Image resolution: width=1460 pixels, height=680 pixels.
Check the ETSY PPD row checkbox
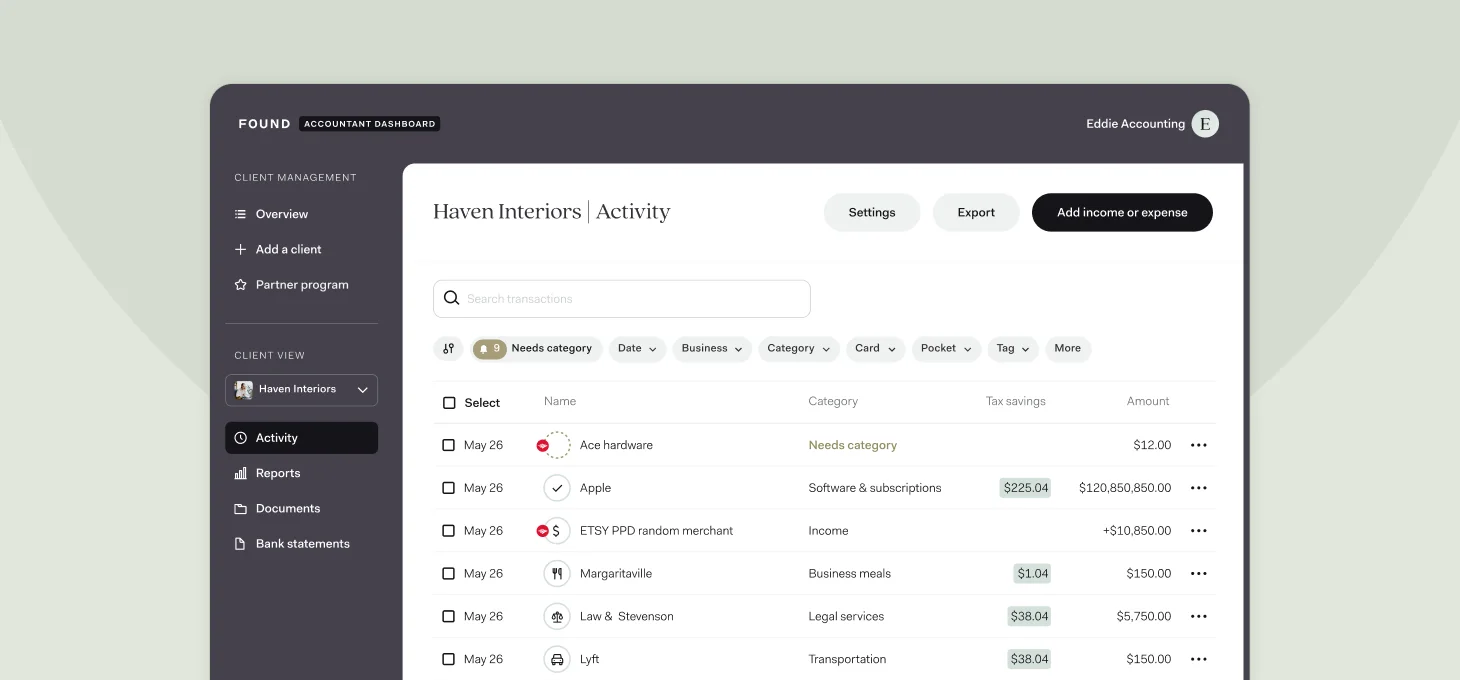tap(449, 531)
